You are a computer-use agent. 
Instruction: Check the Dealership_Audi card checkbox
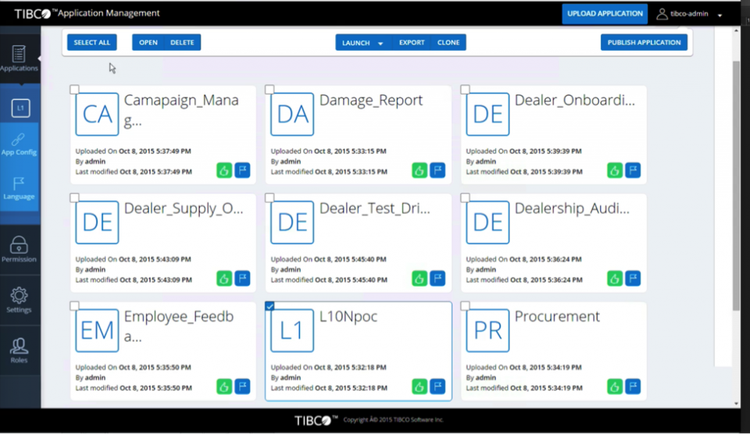(465, 198)
